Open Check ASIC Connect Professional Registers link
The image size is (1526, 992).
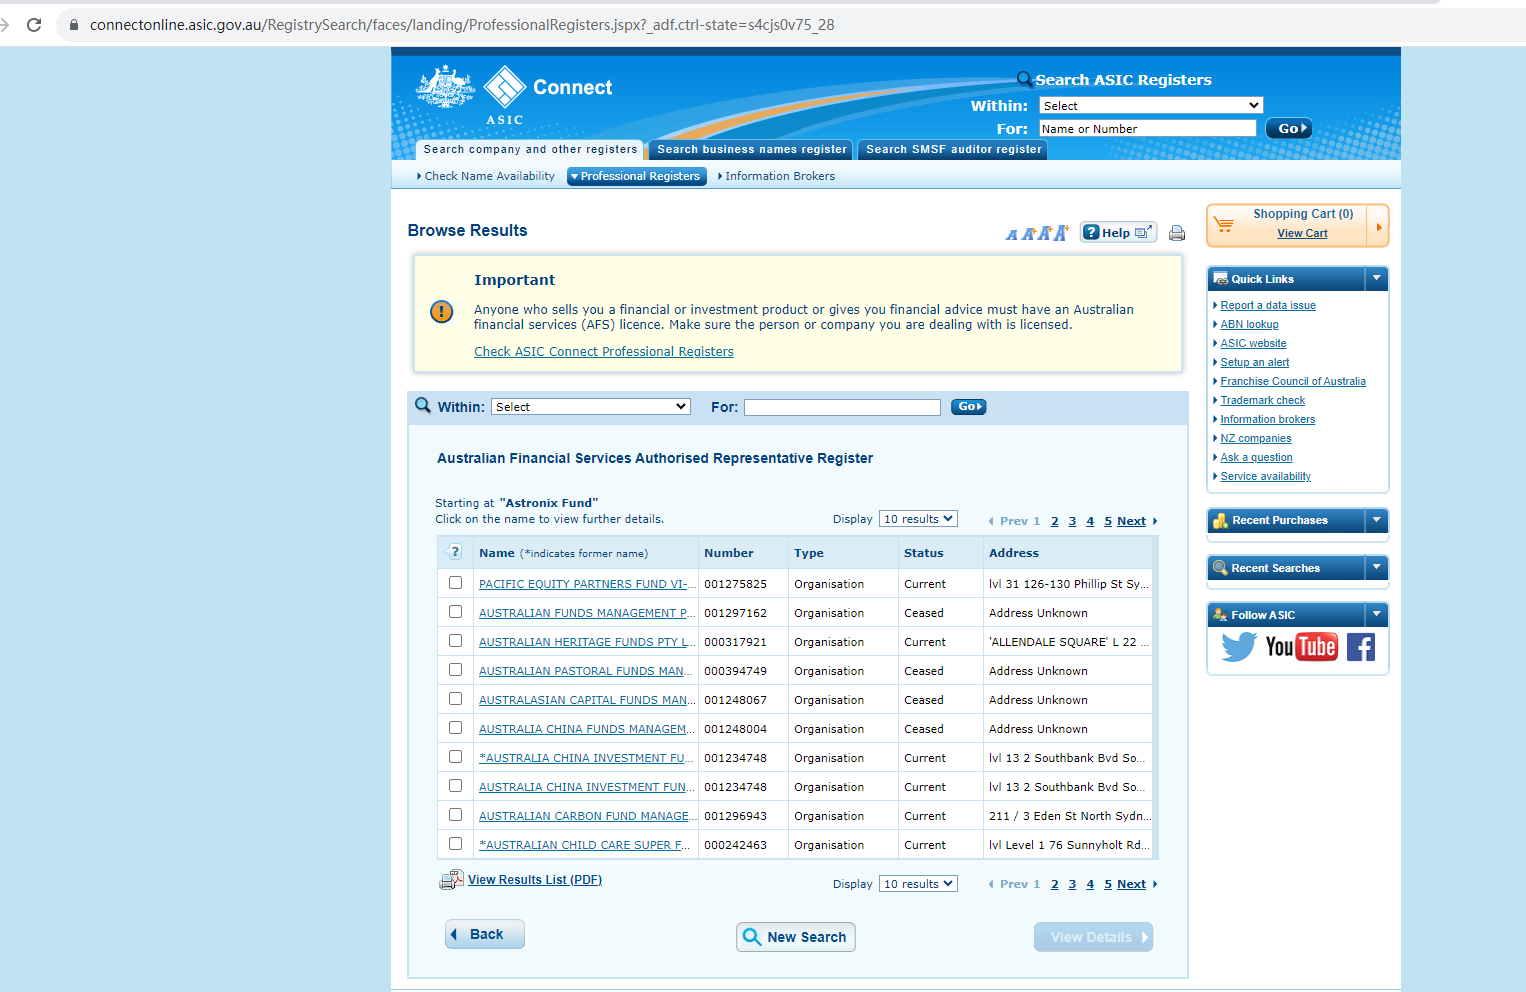pos(604,352)
